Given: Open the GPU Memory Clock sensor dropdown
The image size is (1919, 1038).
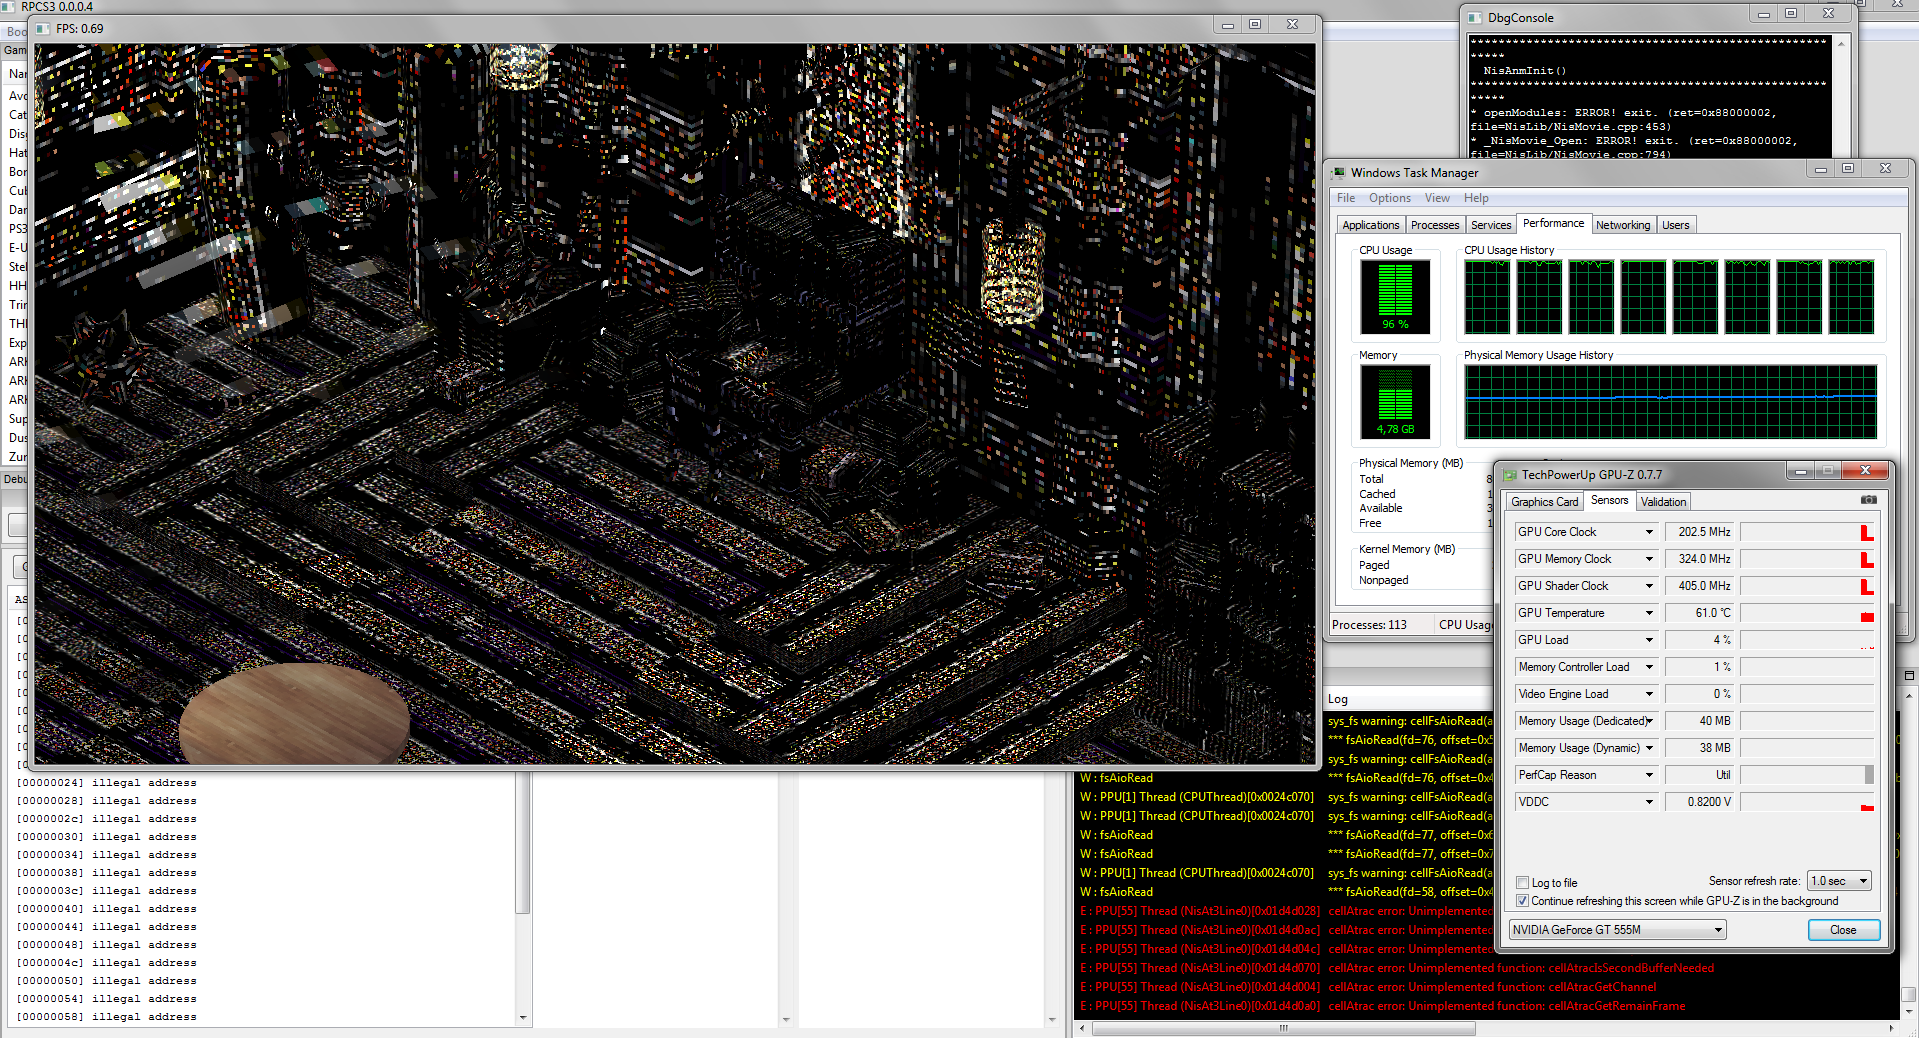Looking at the screenshot, I should [x=1649, y=559].
